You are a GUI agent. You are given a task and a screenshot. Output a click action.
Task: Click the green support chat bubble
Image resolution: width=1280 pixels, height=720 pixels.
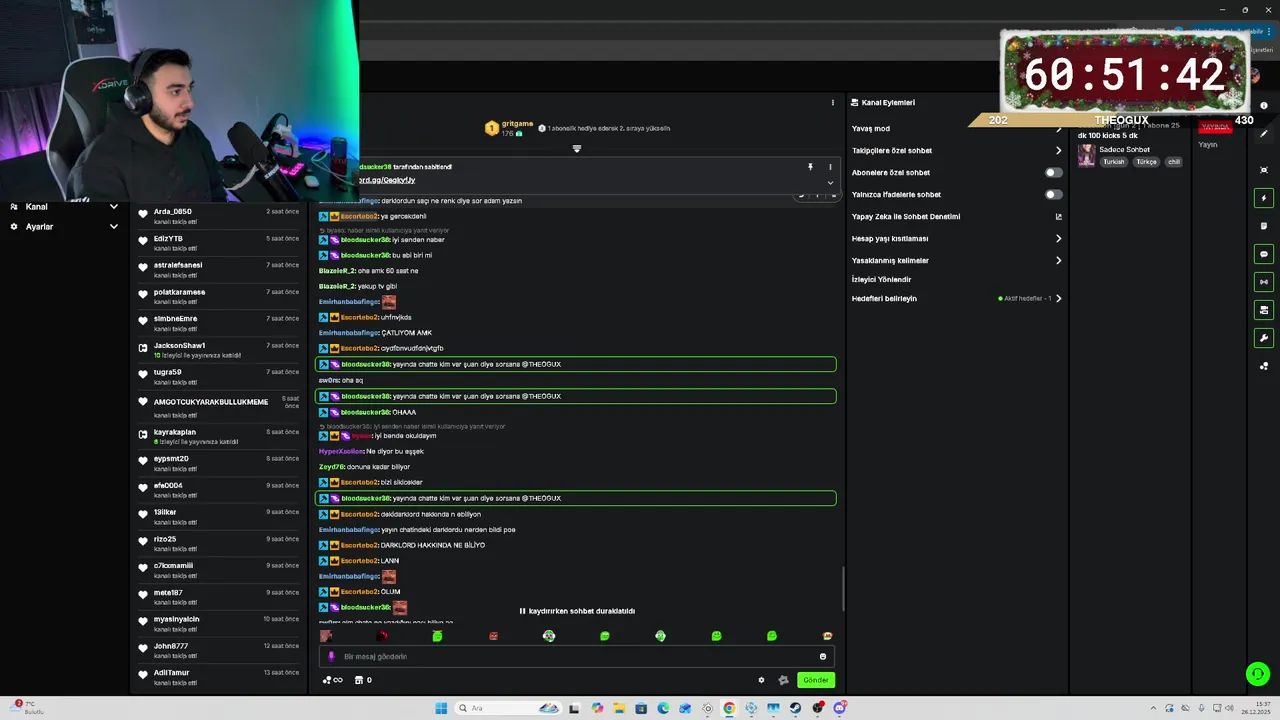(1258, 673)
